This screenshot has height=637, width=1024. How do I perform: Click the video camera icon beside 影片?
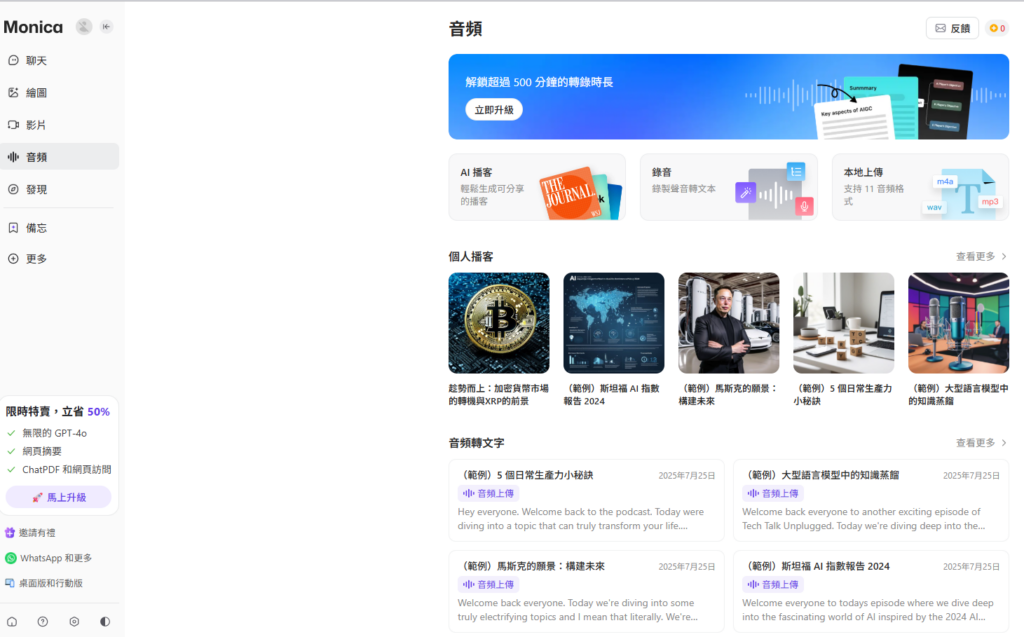(13, 125)
